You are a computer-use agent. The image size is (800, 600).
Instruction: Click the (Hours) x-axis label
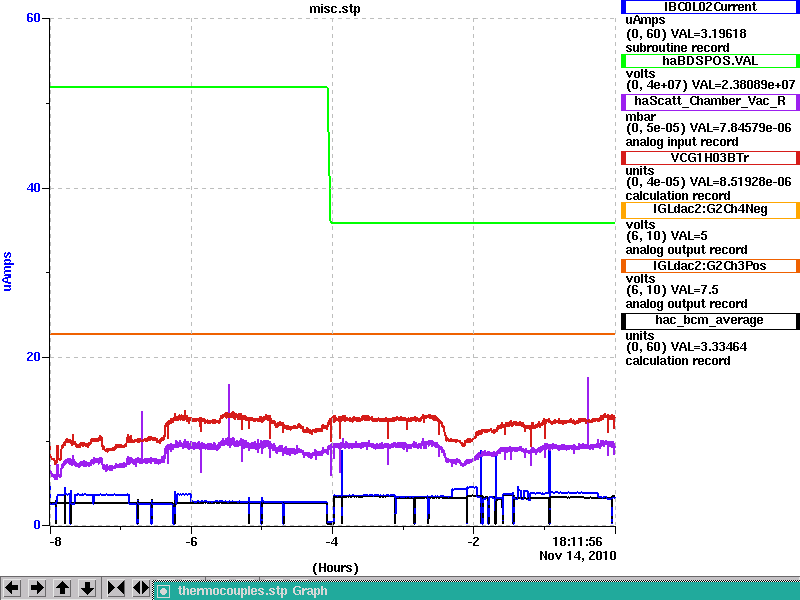tap(335, 568)
